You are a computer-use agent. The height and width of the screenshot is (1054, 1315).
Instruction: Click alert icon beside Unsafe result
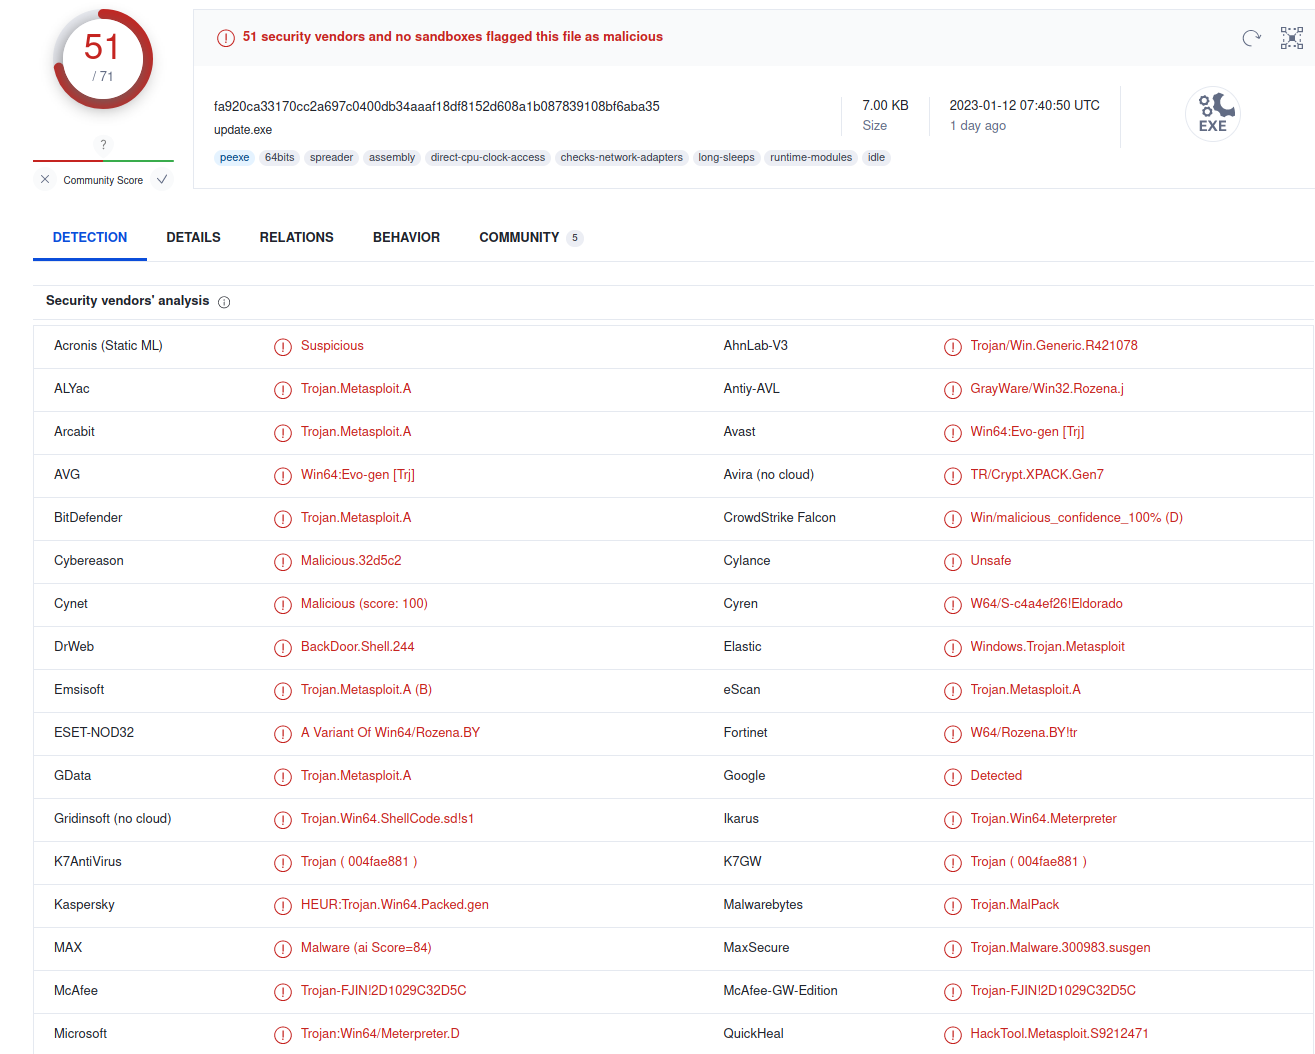point(953,562)
